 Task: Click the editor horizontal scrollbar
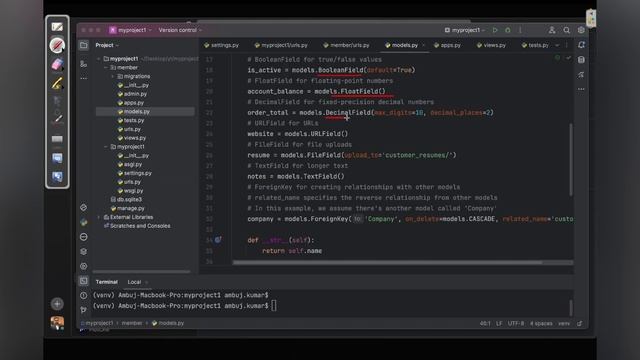click(388, 263)
